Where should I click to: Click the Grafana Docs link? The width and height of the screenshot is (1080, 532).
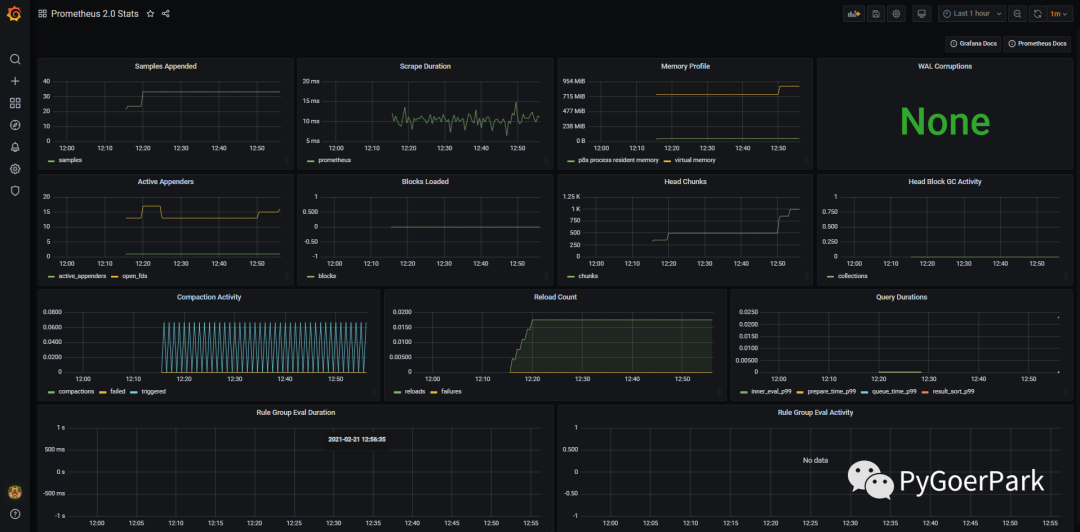coord(973,43)
